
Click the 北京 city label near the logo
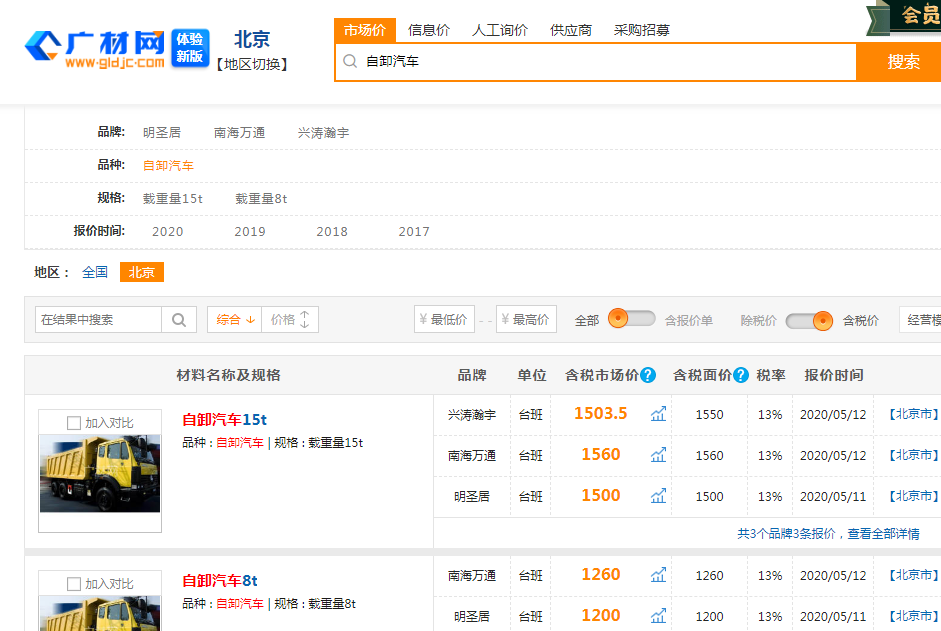click(252, 40)
